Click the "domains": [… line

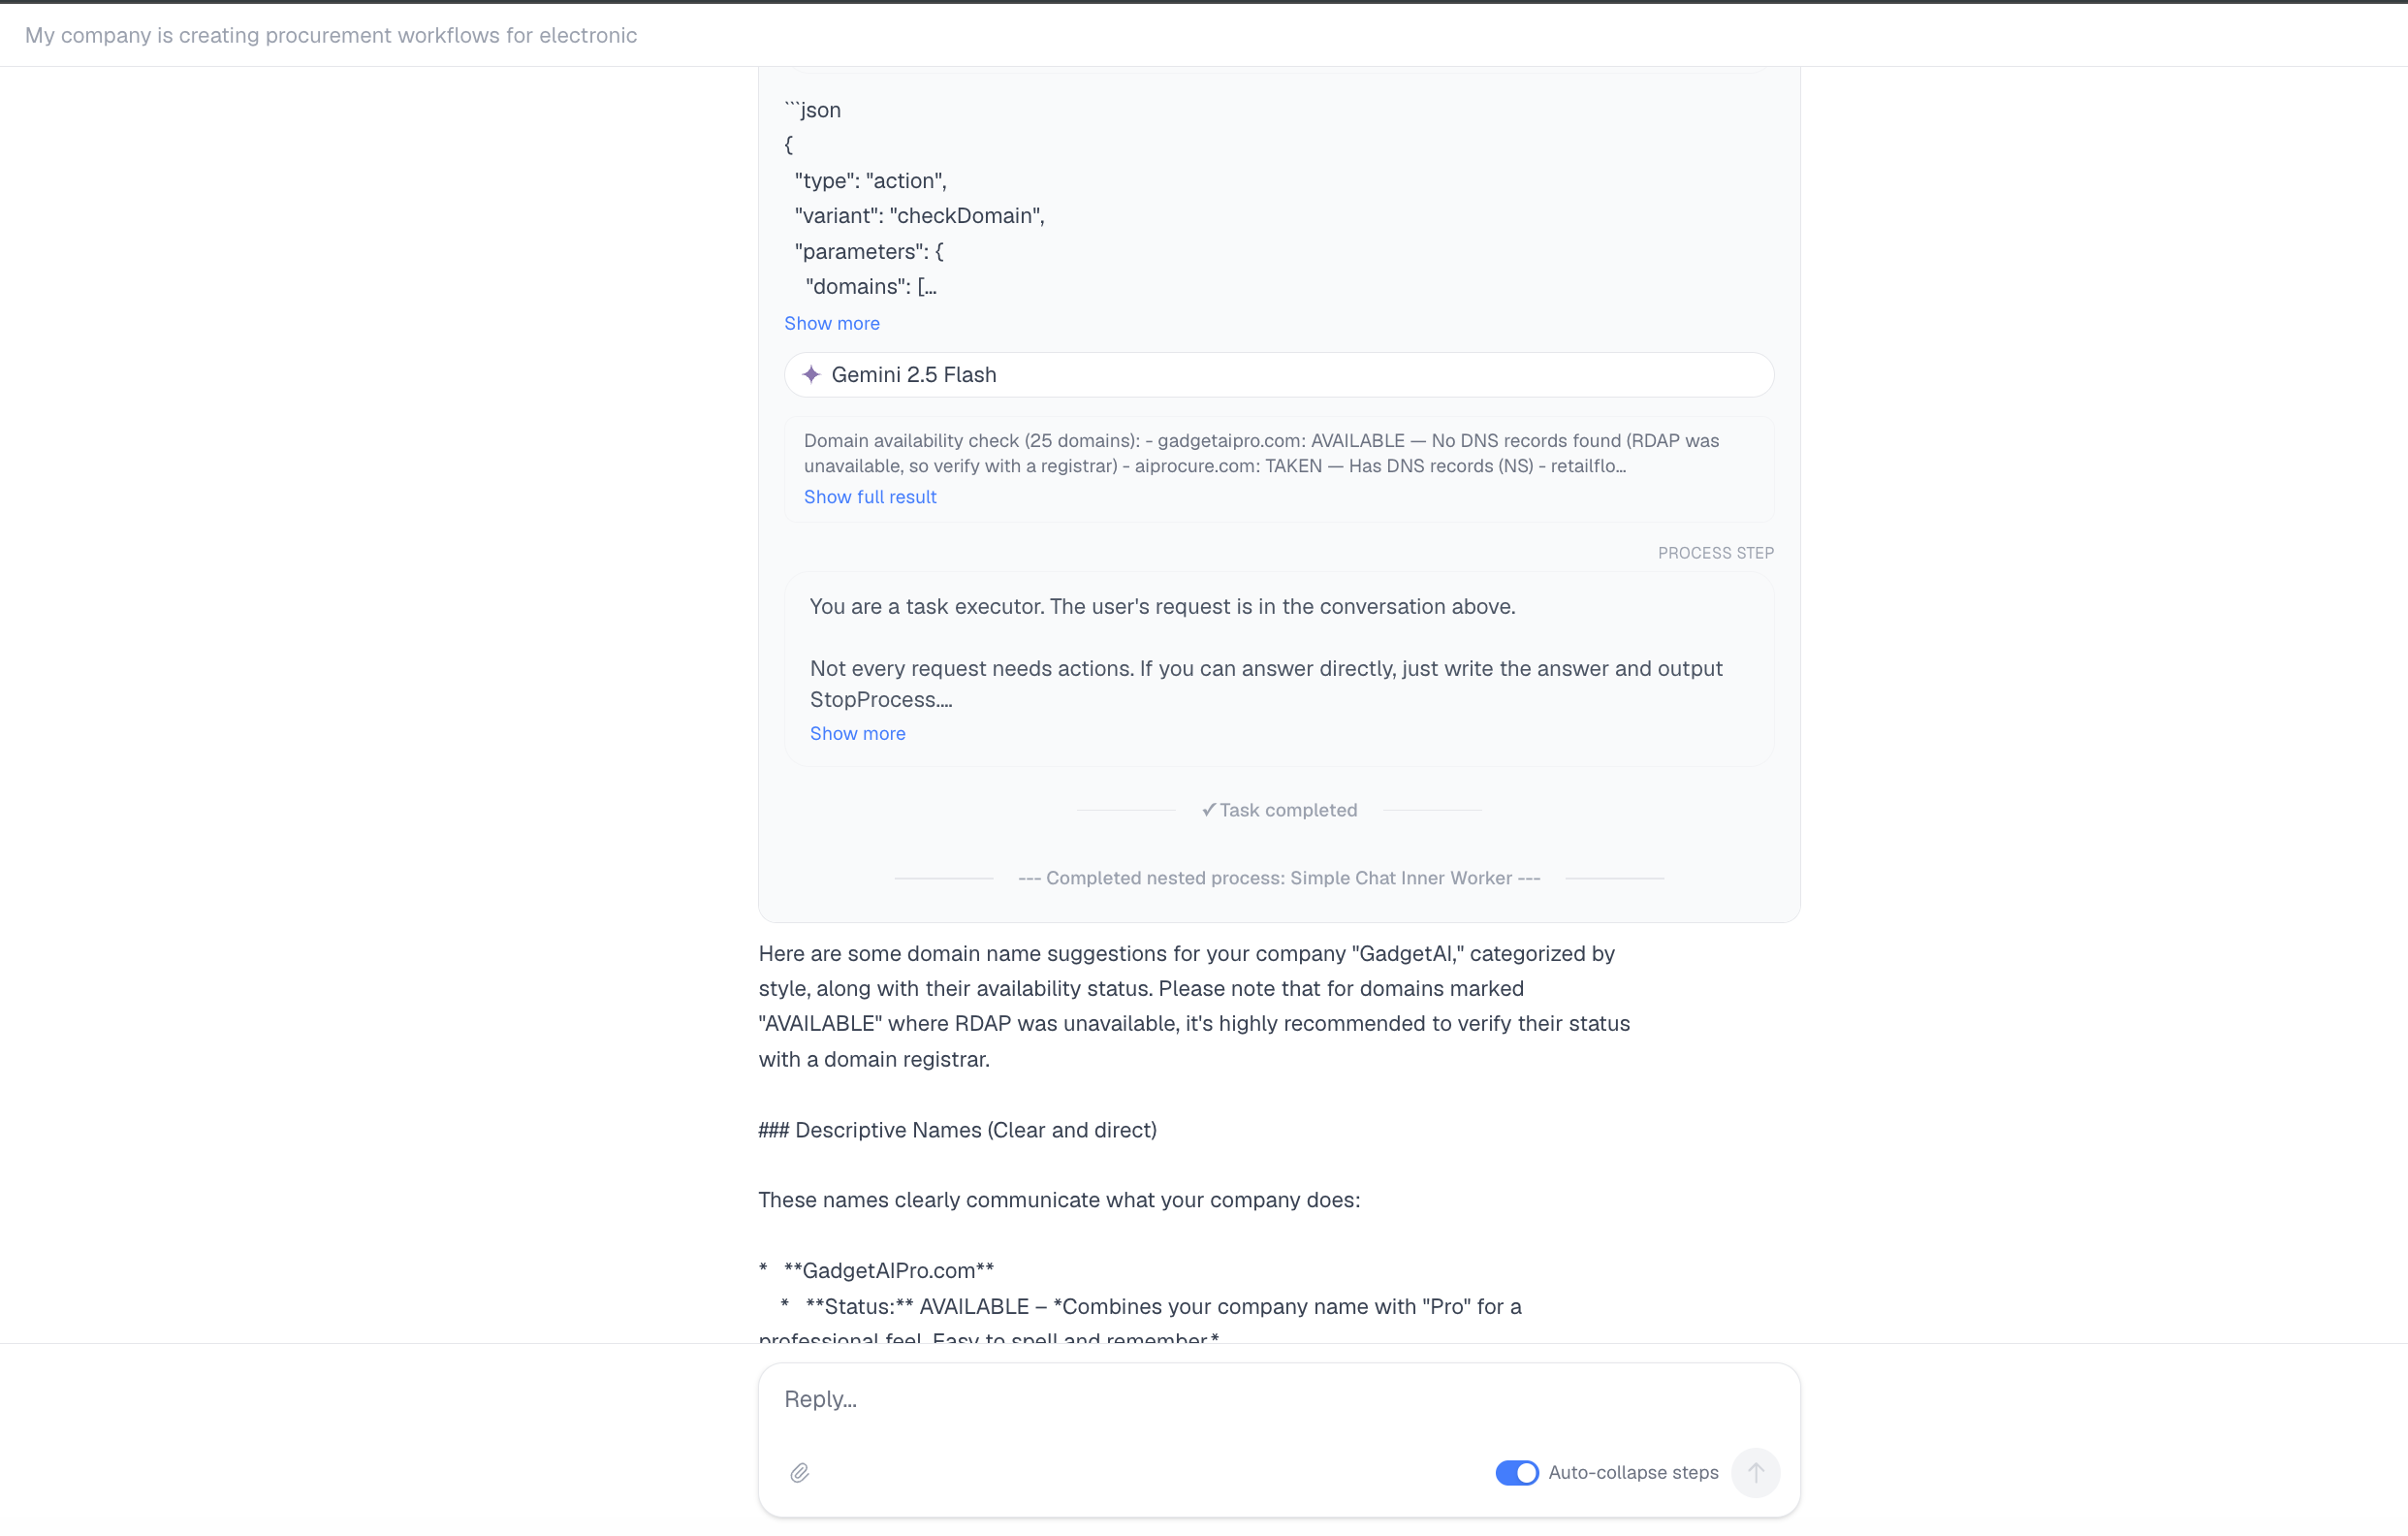[x=871, y=287]
